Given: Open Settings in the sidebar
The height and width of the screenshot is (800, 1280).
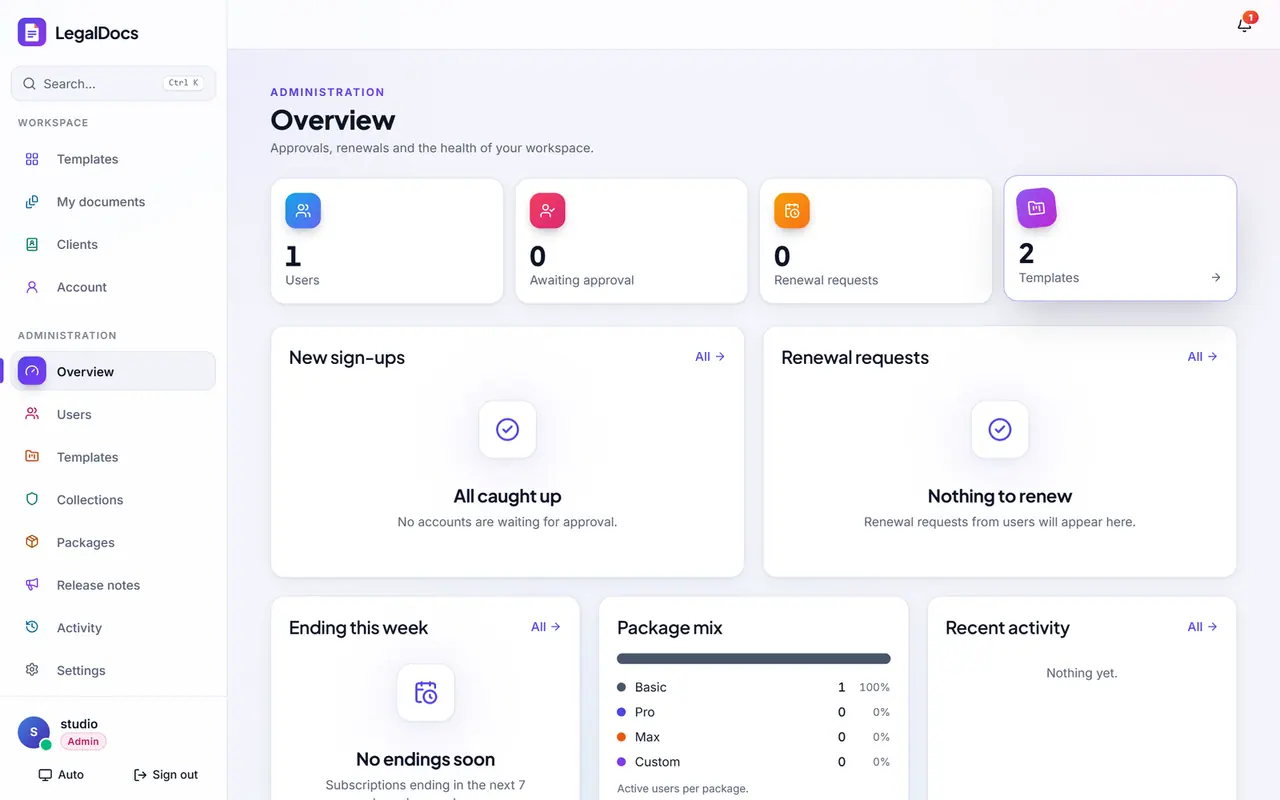Looking at the screenshot, I should tap(113, 670).
